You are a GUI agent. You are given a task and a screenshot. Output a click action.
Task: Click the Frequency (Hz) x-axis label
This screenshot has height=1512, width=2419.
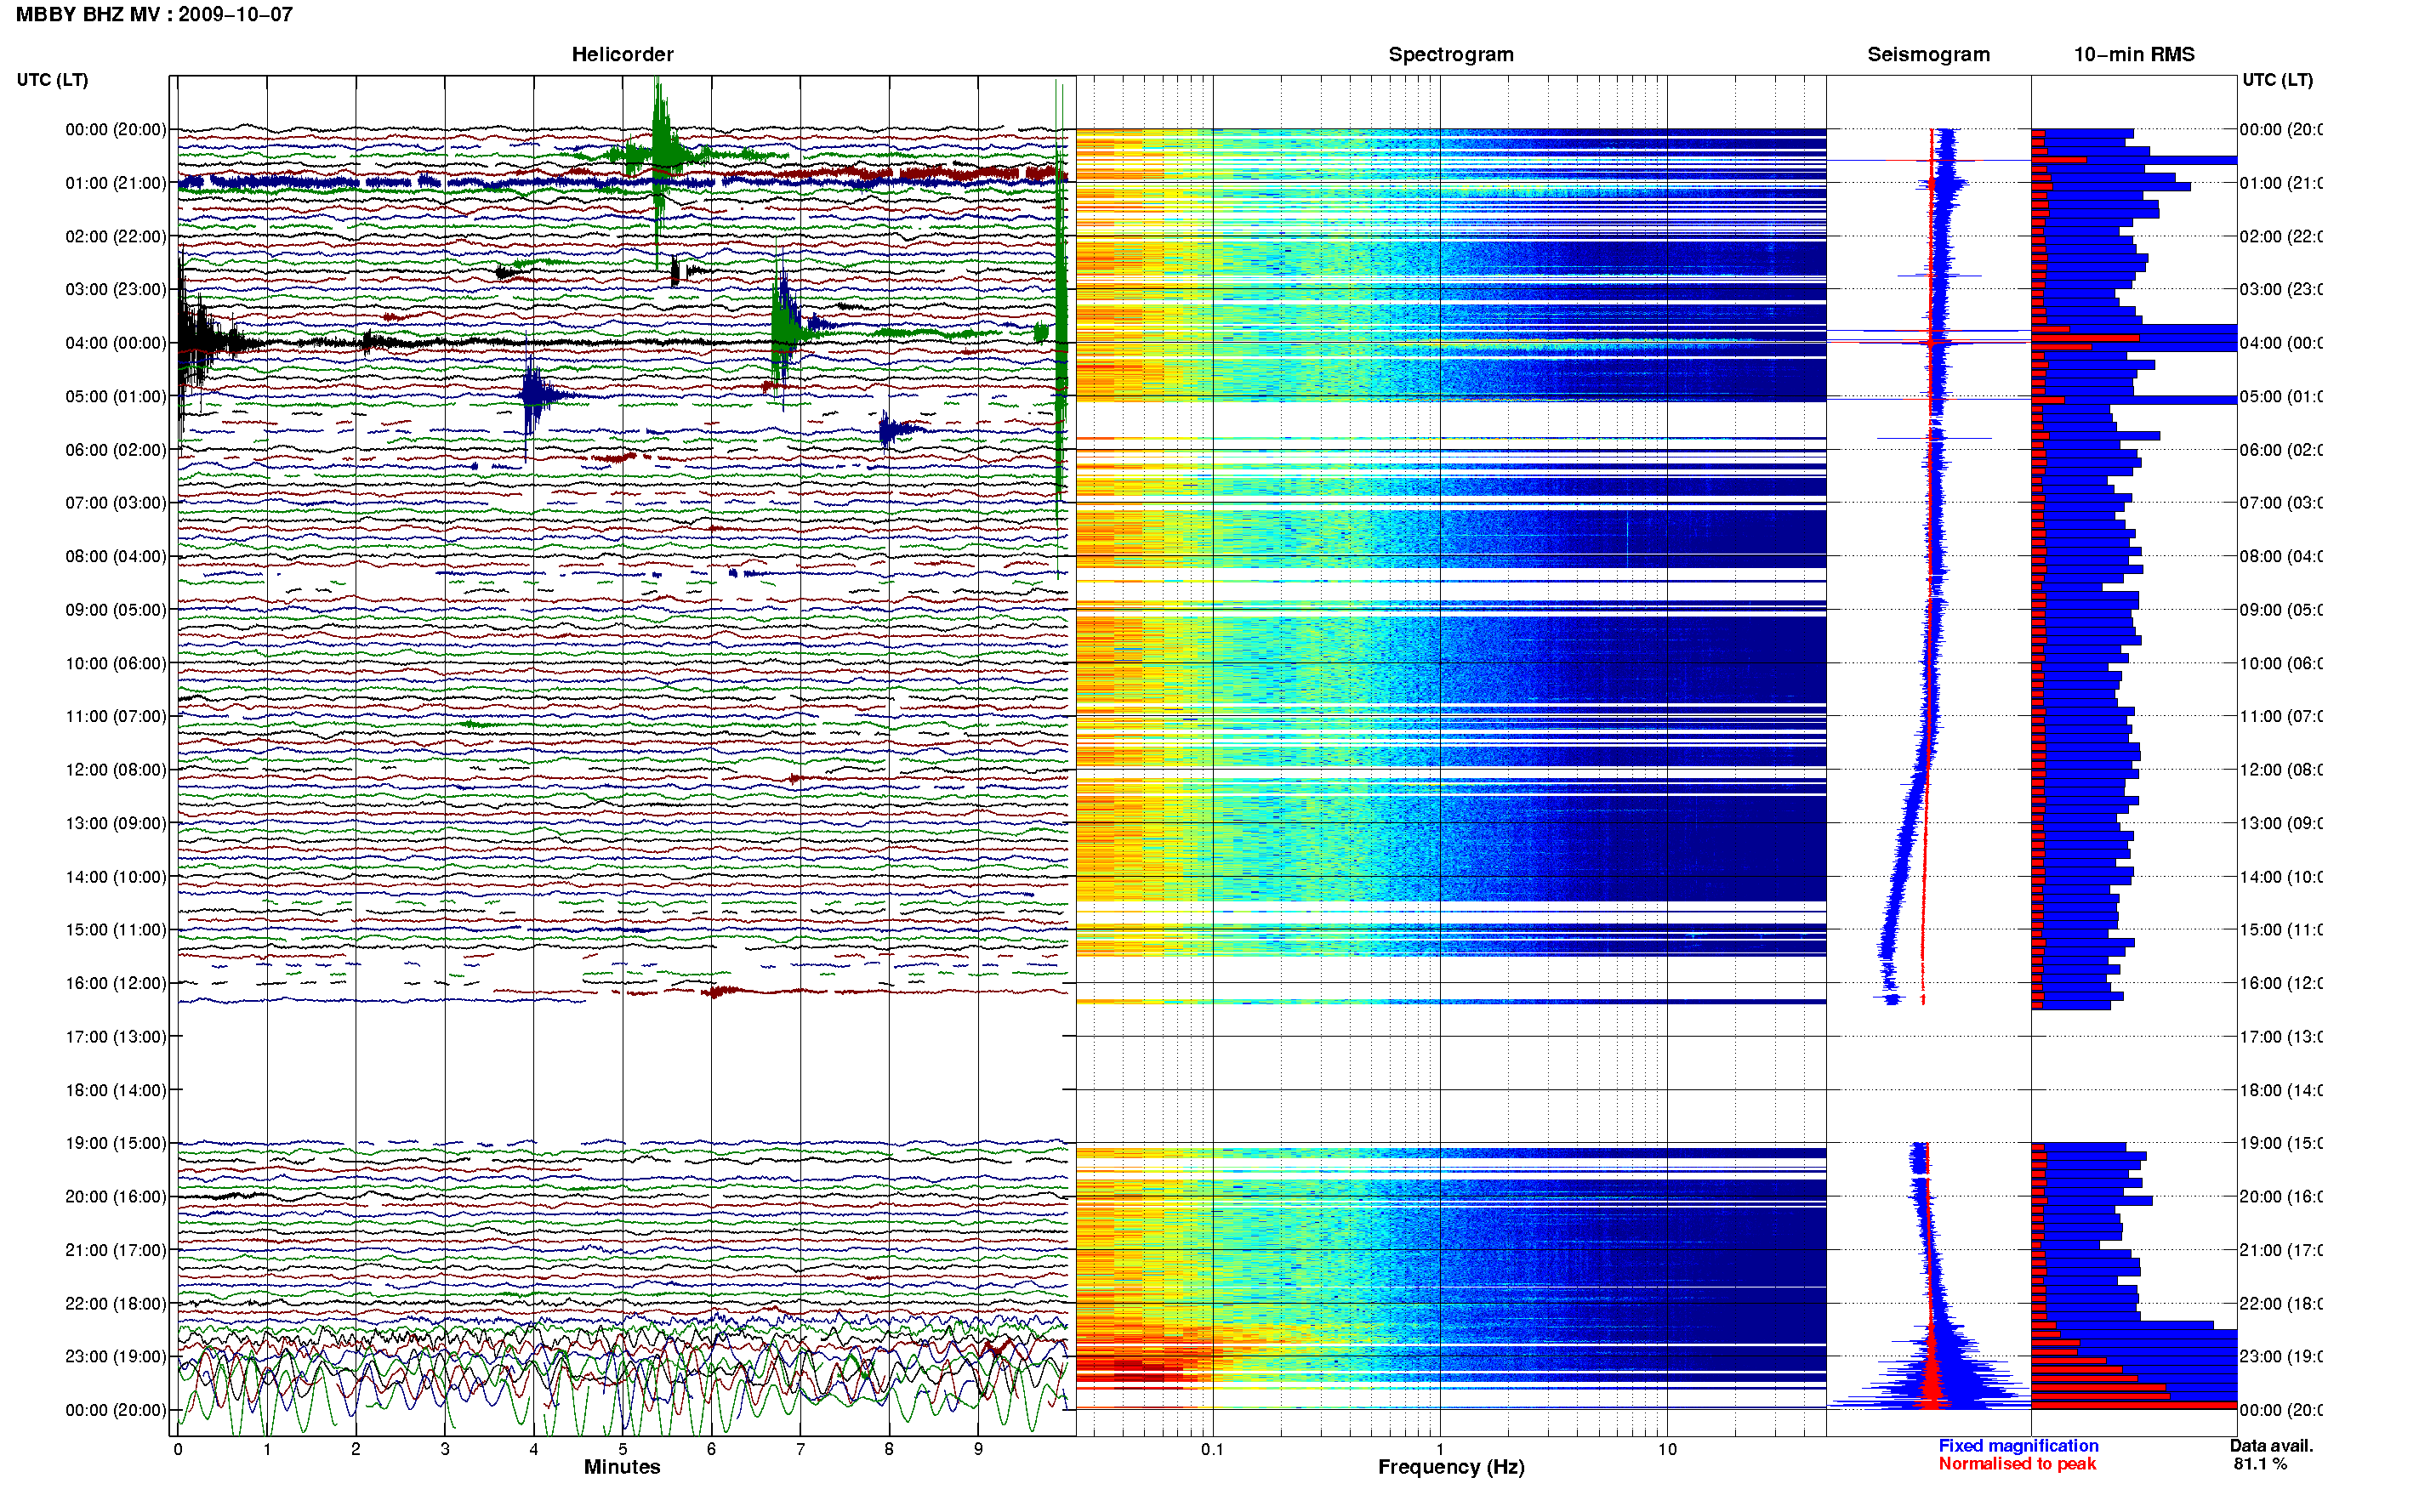click(1450, 1467)
